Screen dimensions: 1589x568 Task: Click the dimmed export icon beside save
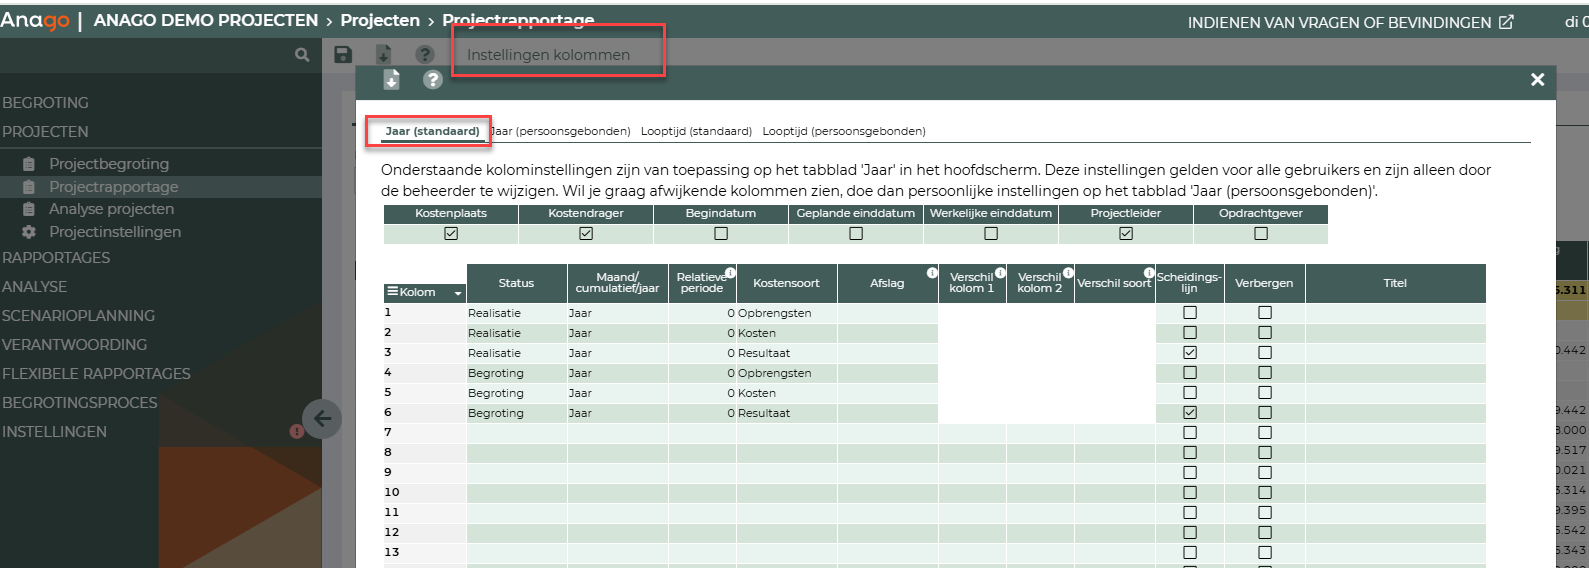pos(383,55)
